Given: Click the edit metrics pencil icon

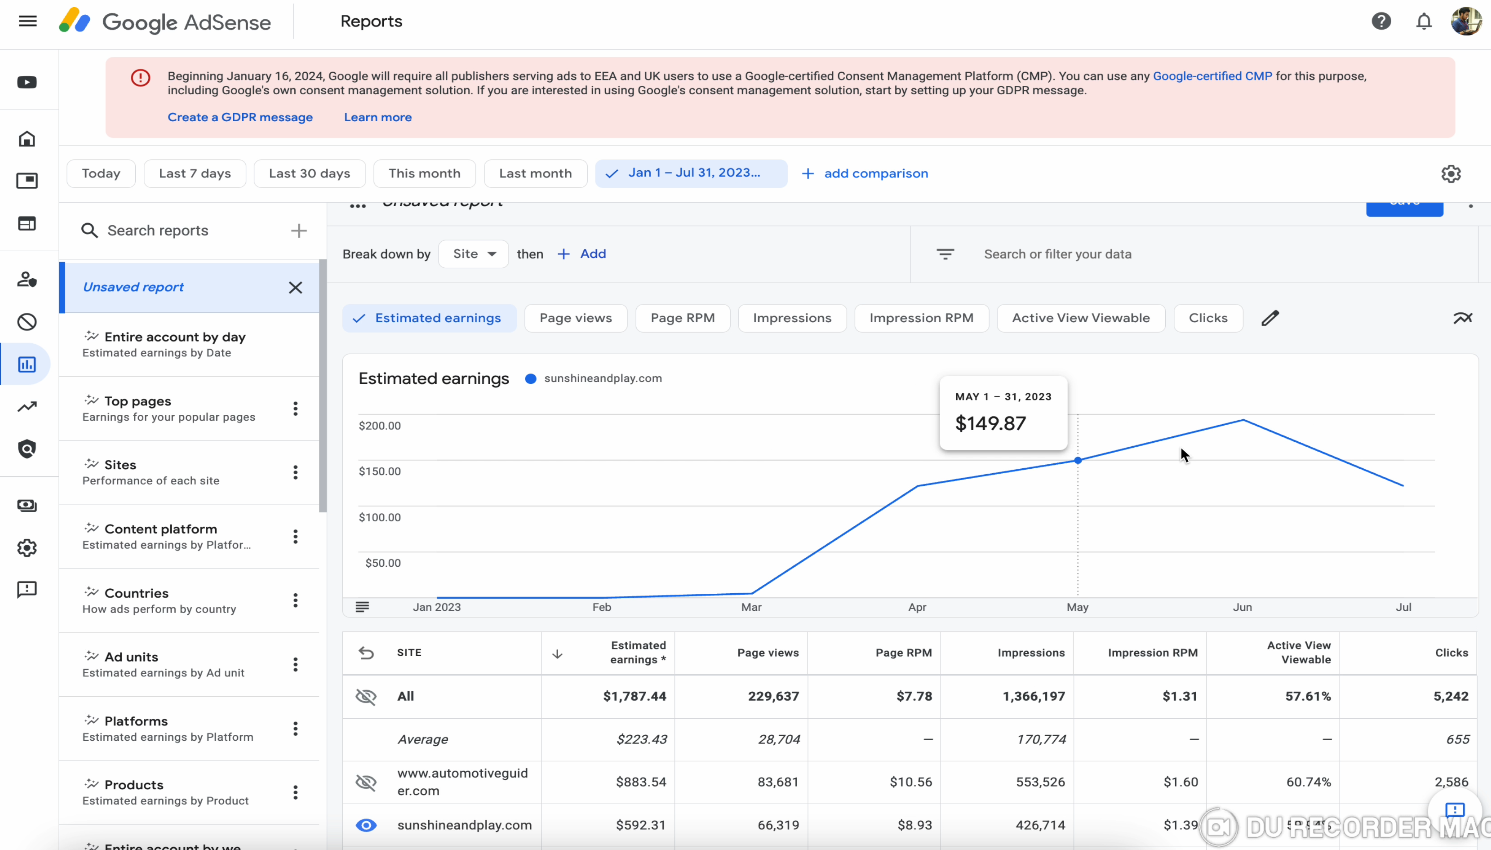Looking at the screenshot, I should [1270, 318].
